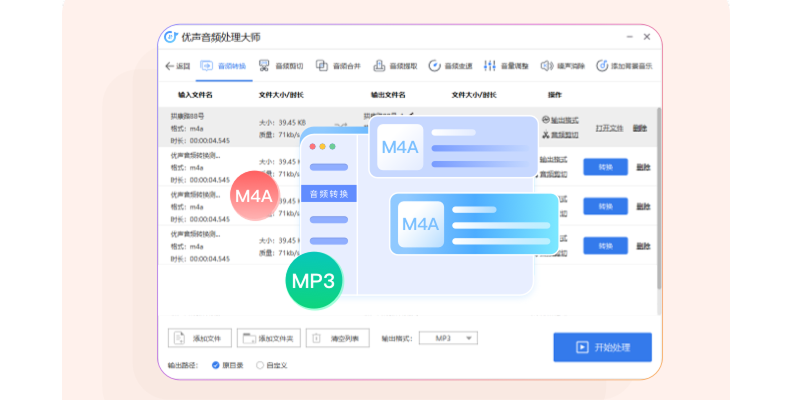The width and height of the screenshot is (800, 400).
Task: Click the blue 开始处理 start button
Action: (x=602, y=347)
